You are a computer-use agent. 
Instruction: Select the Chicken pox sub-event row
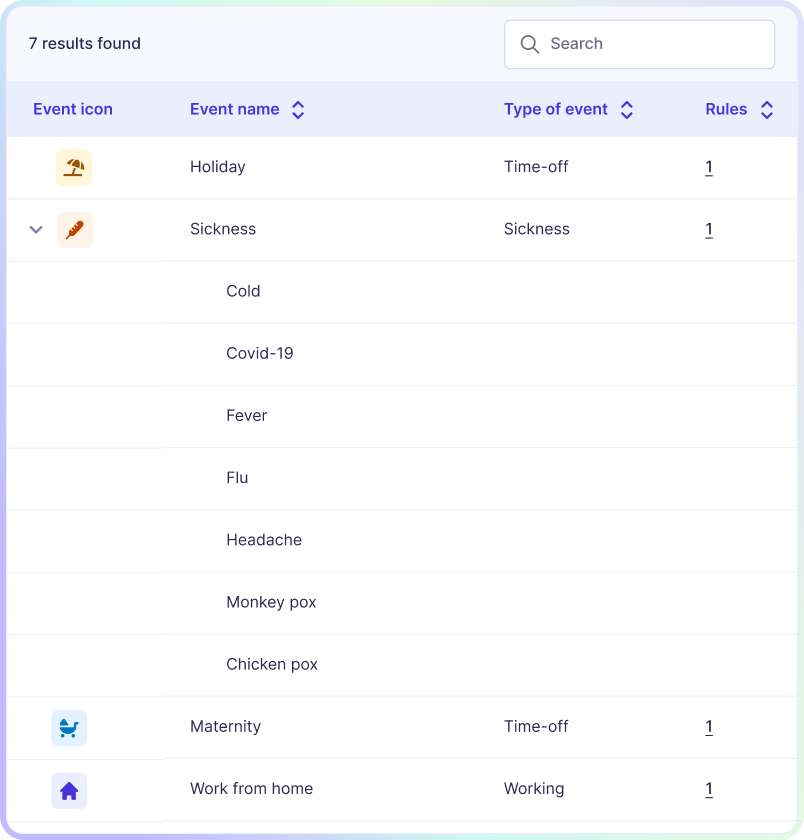(272, 664)
